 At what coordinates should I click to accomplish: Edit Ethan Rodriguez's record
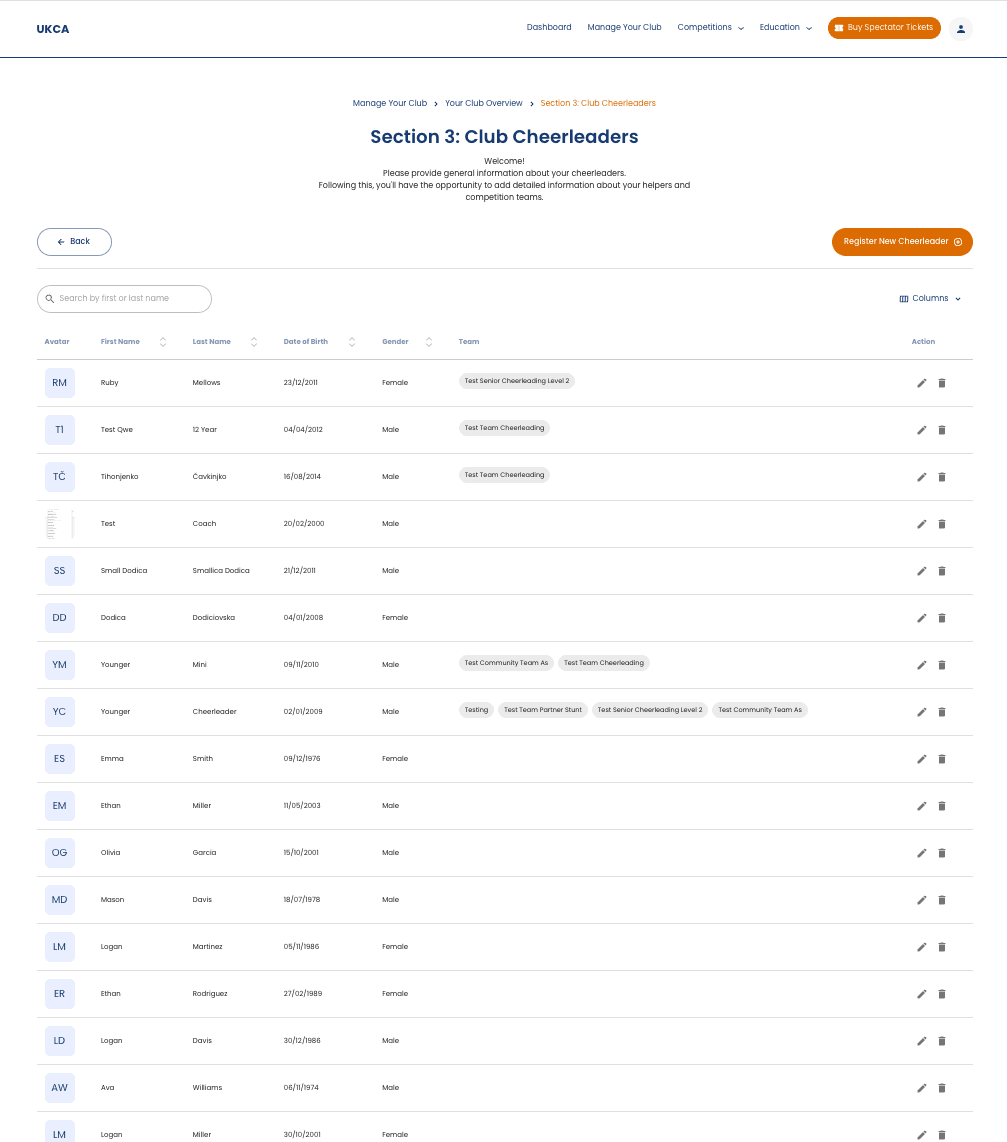(x=921, y=994)
